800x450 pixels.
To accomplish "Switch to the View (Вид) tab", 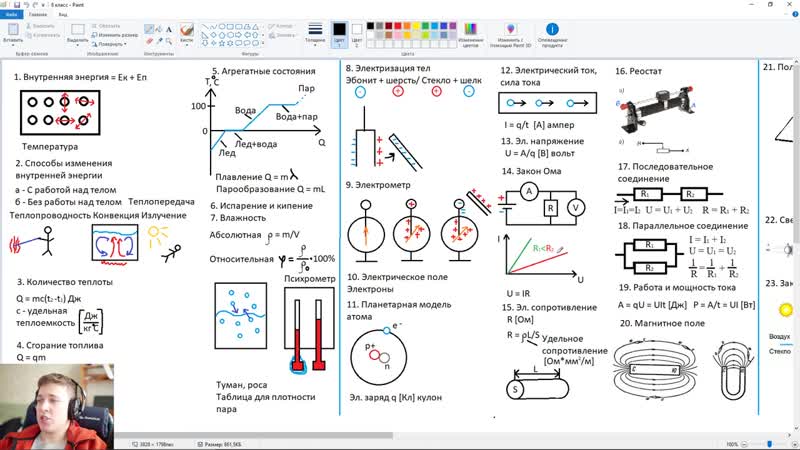I will 63,14.
